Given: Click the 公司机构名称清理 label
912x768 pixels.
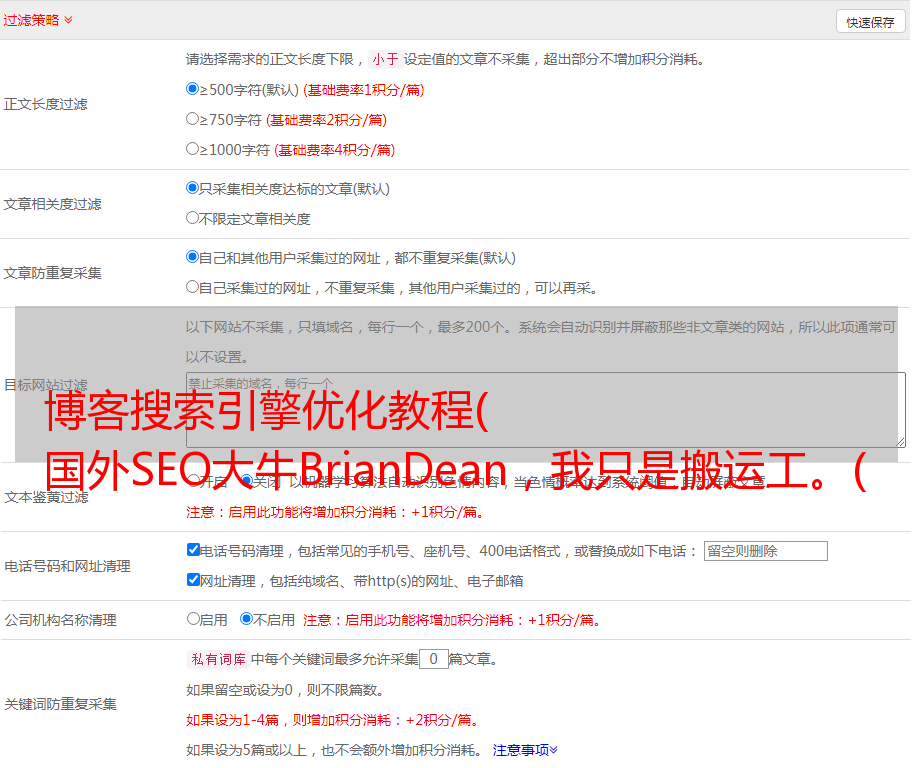Looking at the screenshot, I should [x=60, y=620].
